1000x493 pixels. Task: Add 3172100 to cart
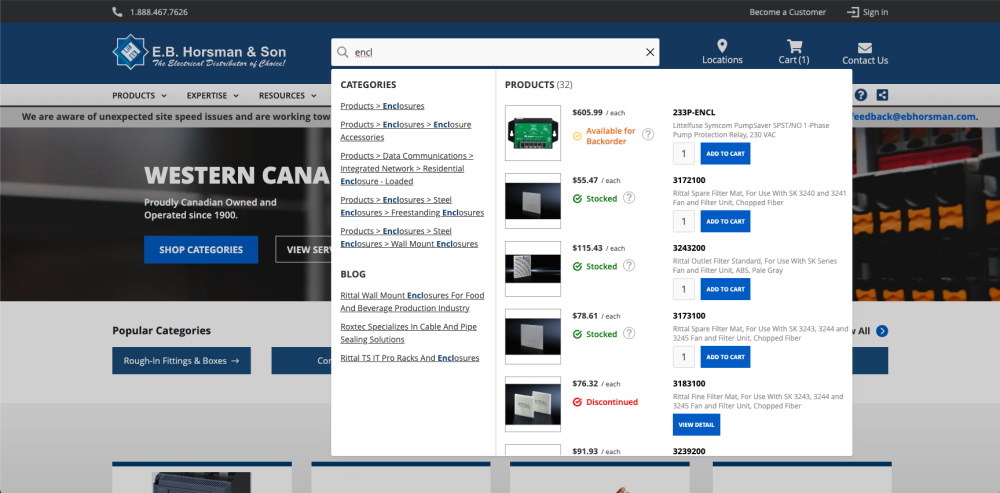click(725, 221)
